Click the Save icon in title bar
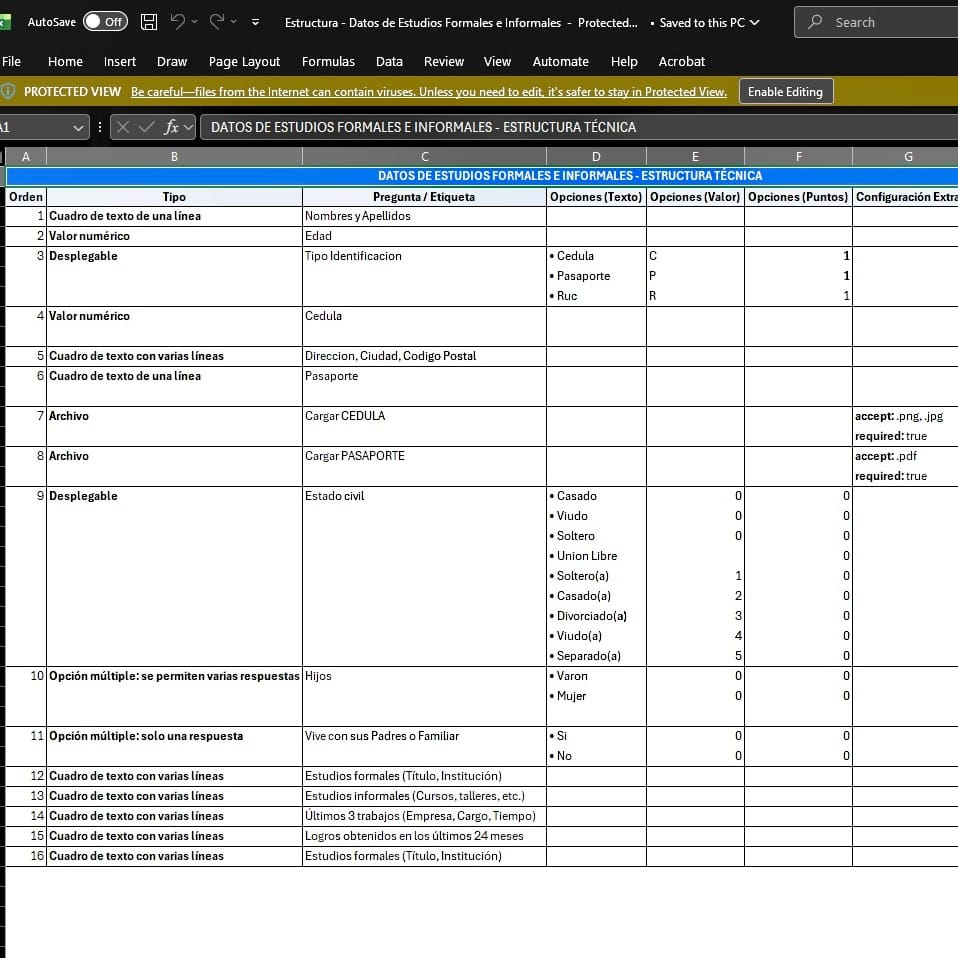 click(x=148, y=22)
